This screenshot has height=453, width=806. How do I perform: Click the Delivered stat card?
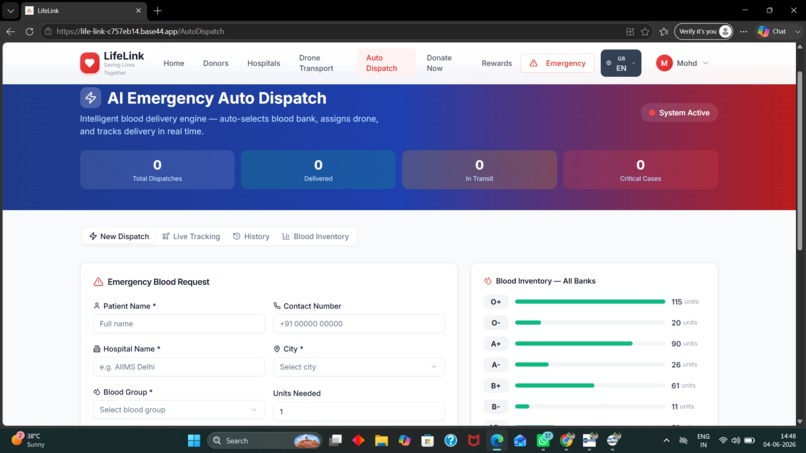[x=318, y=170]
